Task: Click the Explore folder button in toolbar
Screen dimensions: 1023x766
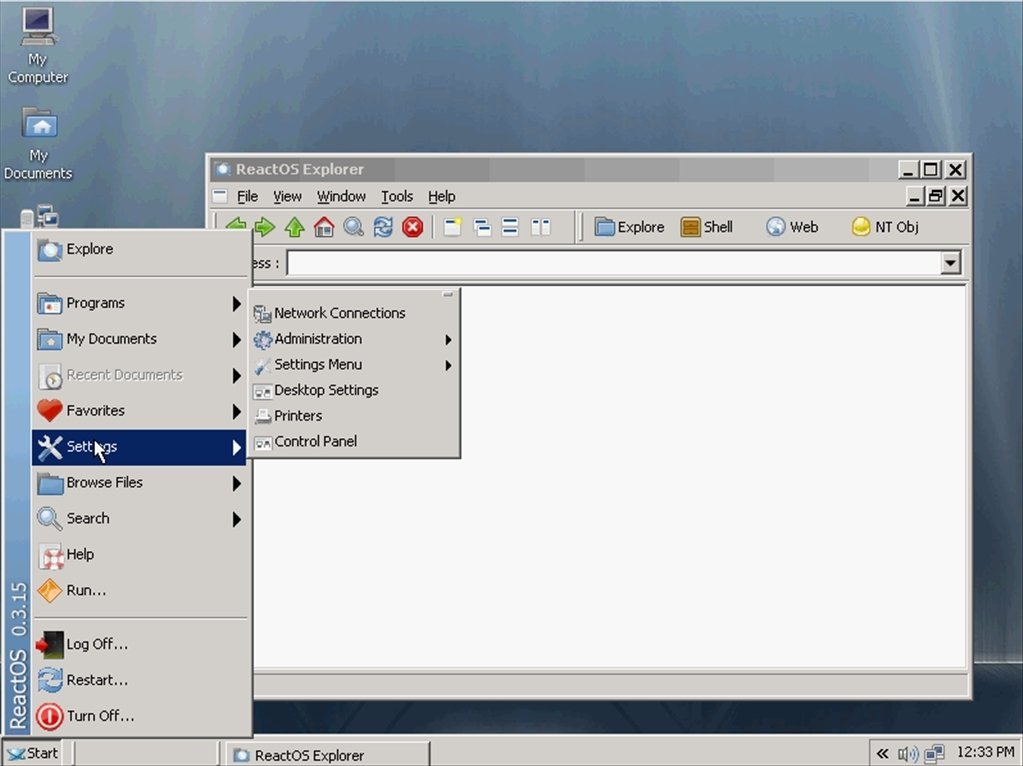Action: tap(630, 227)
